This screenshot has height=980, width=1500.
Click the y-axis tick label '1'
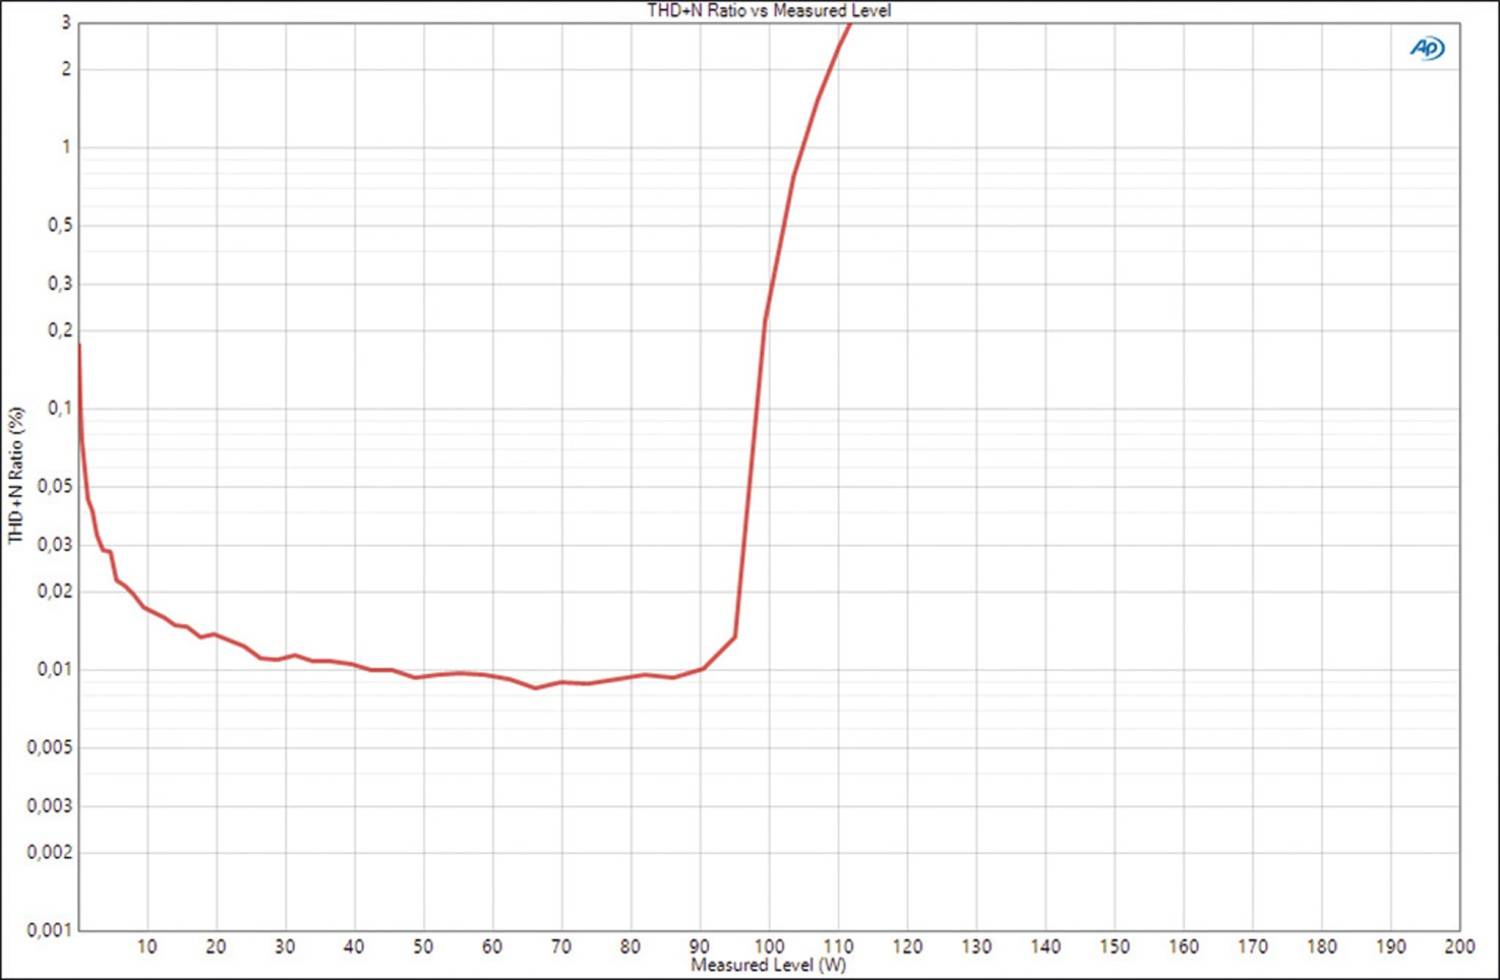[66, 147]
